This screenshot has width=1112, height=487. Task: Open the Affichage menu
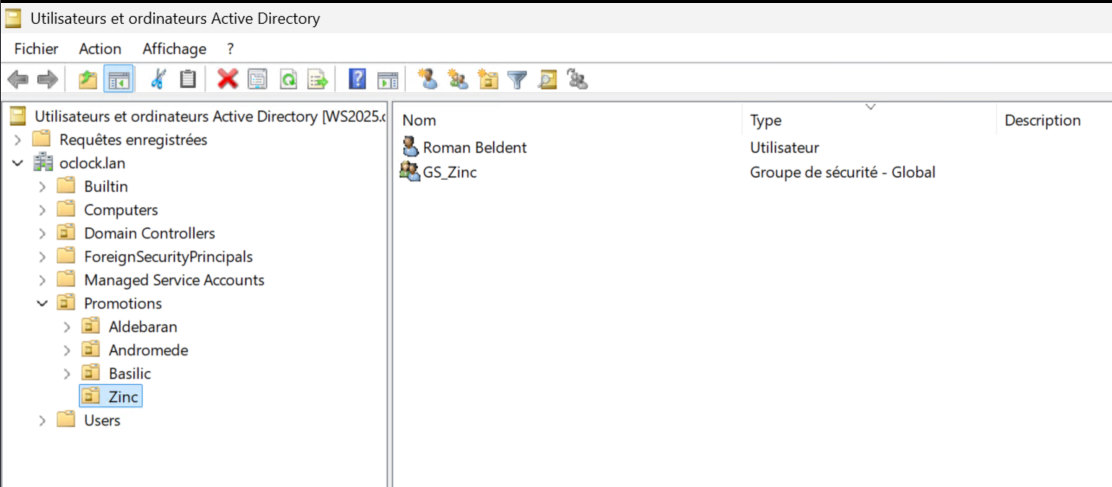click(x=174, y=48)
